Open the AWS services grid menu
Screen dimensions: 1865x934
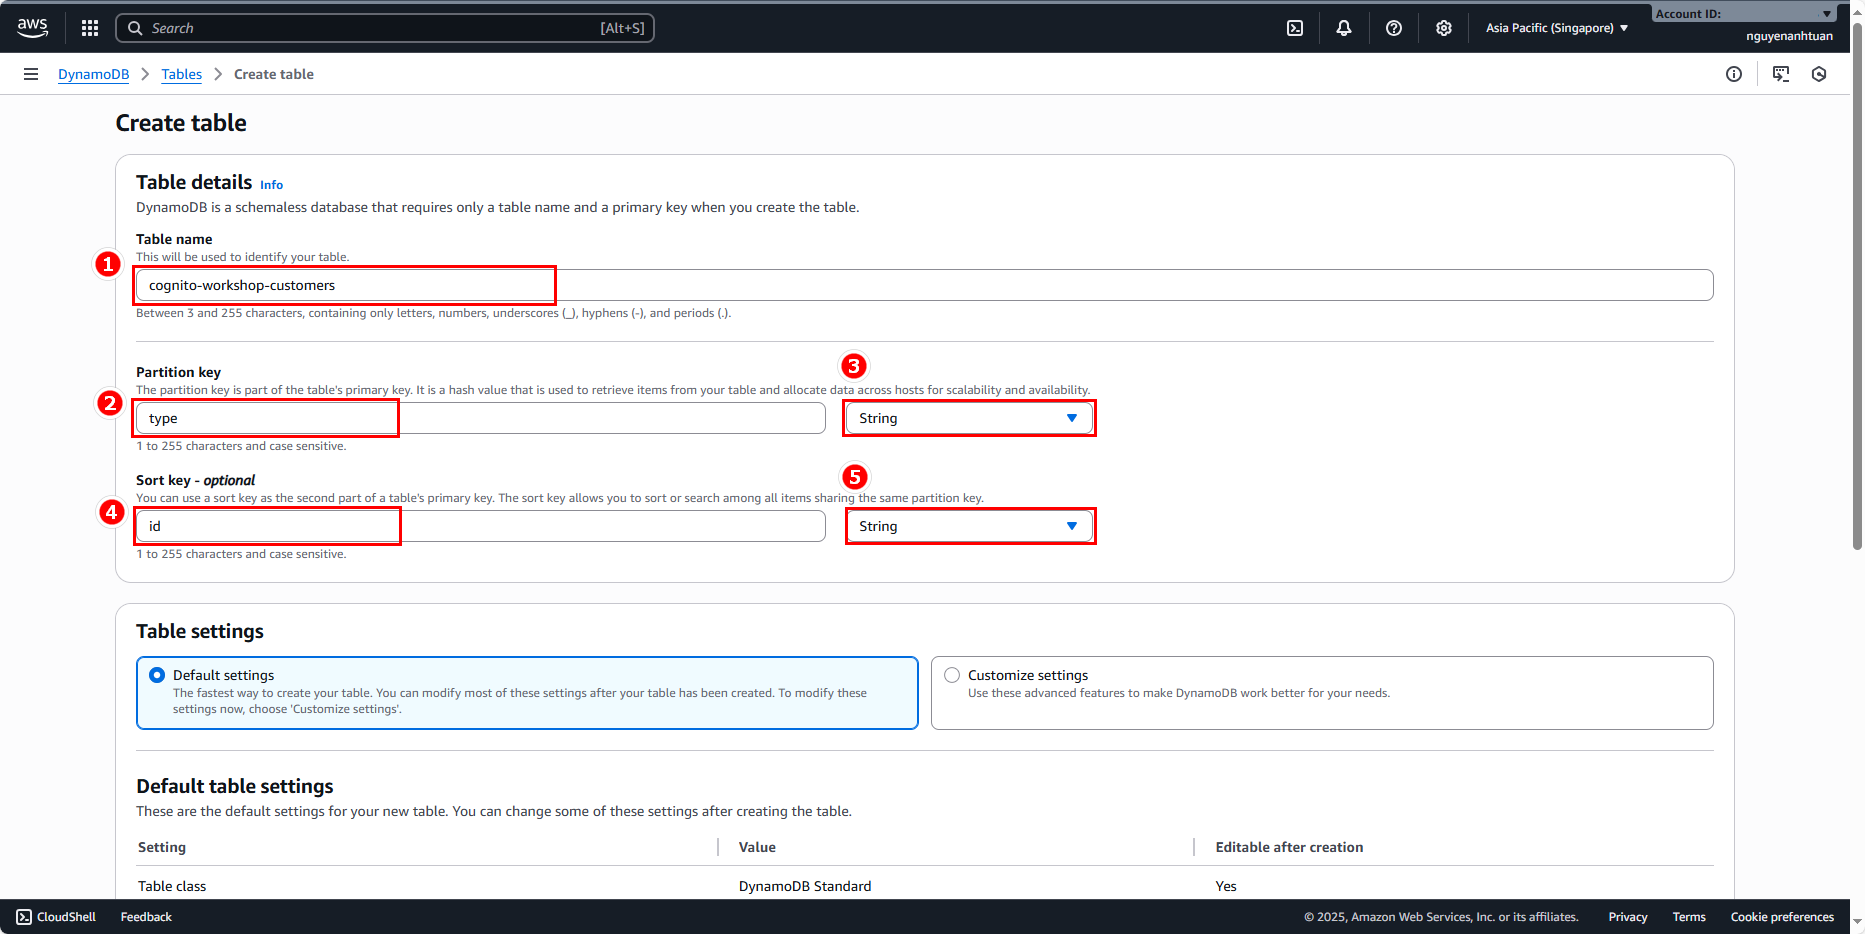click(x=90, y=28)
